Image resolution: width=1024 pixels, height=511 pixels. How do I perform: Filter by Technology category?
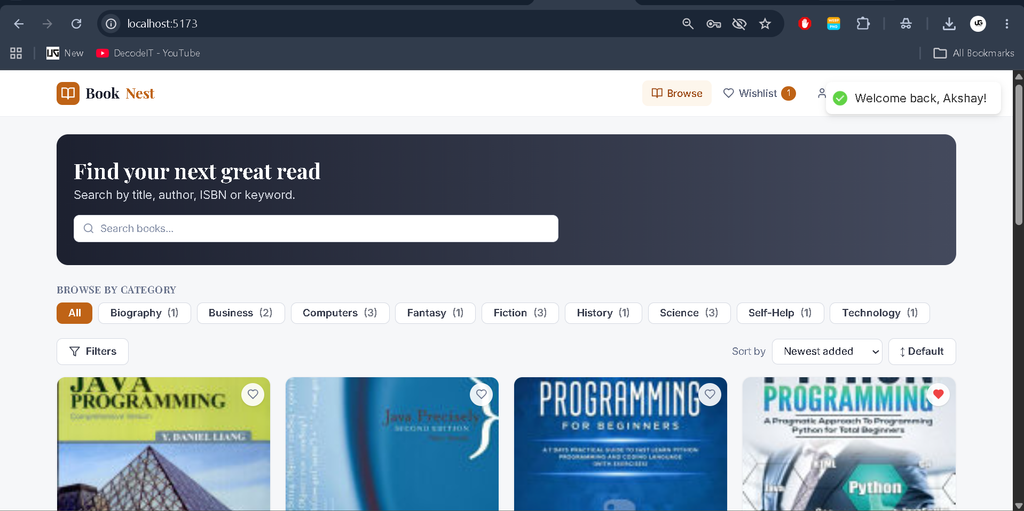tap(880, 313)
